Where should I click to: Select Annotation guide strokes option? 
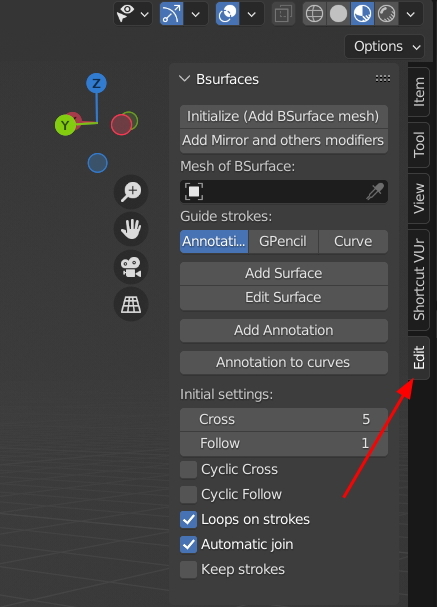(214, 242)
